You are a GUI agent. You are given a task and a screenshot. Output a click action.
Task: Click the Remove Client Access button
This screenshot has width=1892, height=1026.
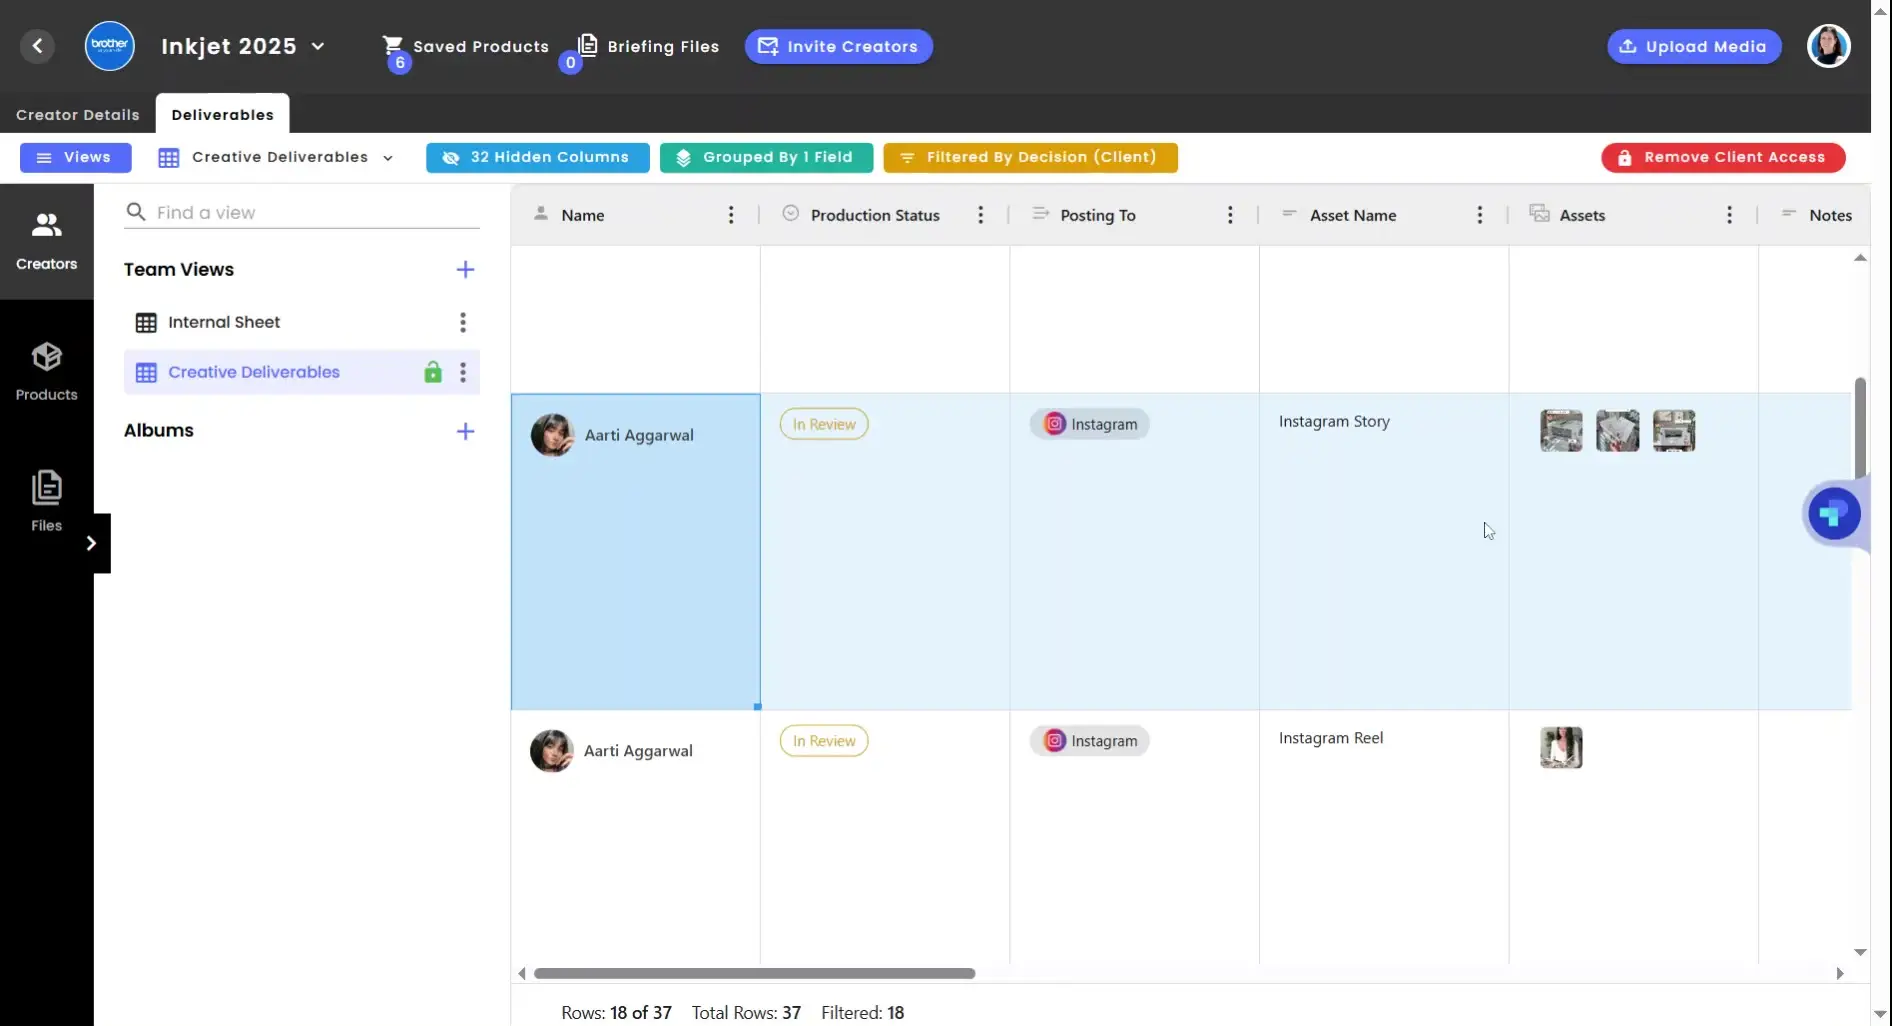point(1723,157)
